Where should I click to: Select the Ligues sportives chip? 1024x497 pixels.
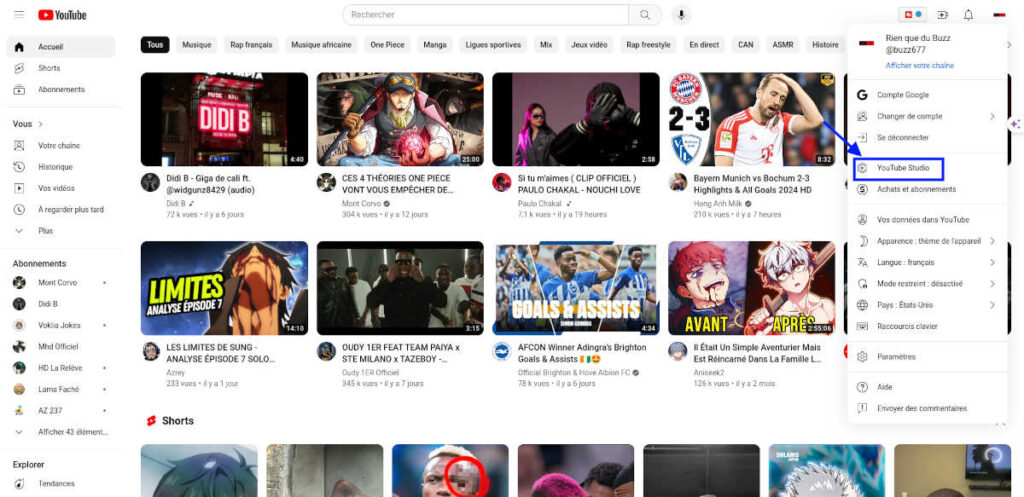[493, 45]
